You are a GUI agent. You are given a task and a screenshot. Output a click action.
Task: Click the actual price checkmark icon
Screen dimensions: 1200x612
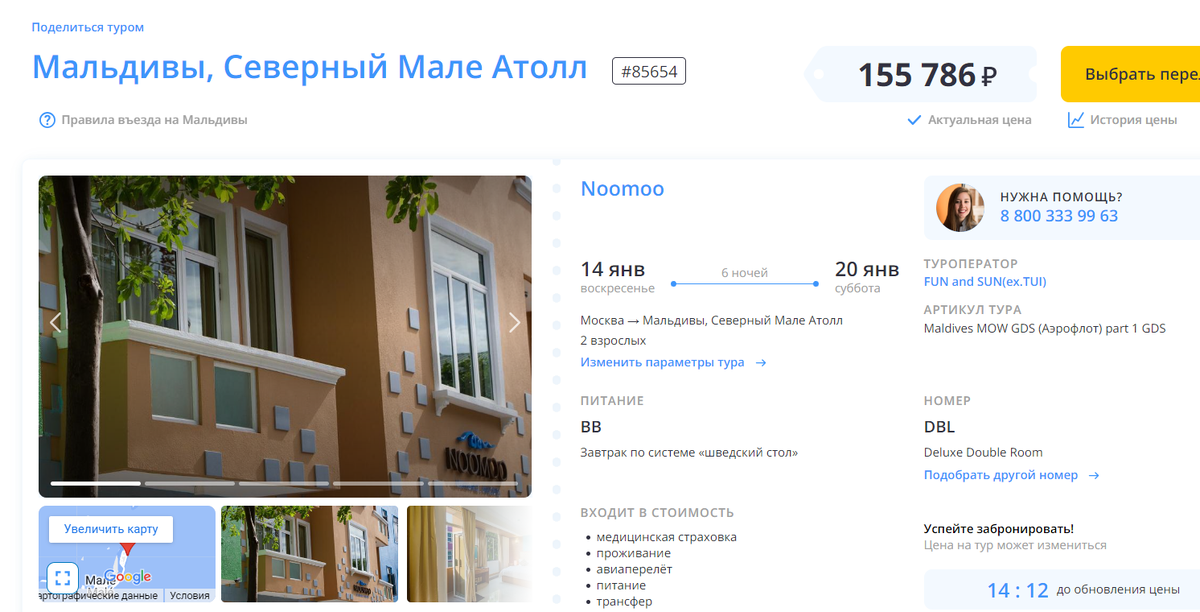pos(913,120)
